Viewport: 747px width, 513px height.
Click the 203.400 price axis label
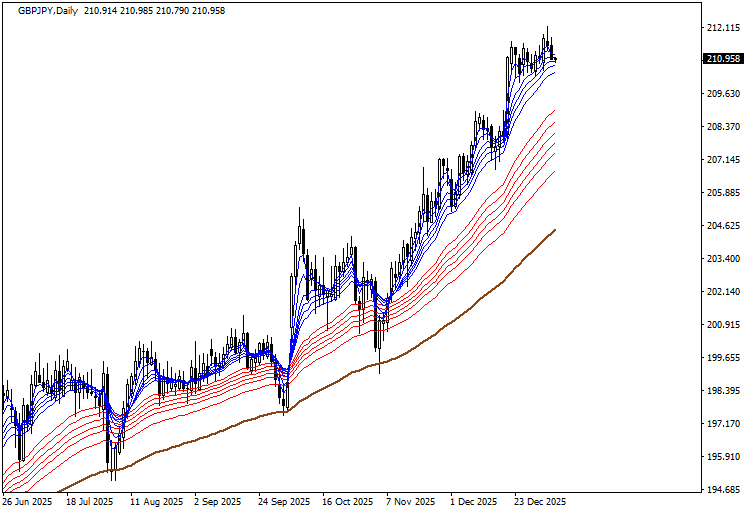point(722,259)
